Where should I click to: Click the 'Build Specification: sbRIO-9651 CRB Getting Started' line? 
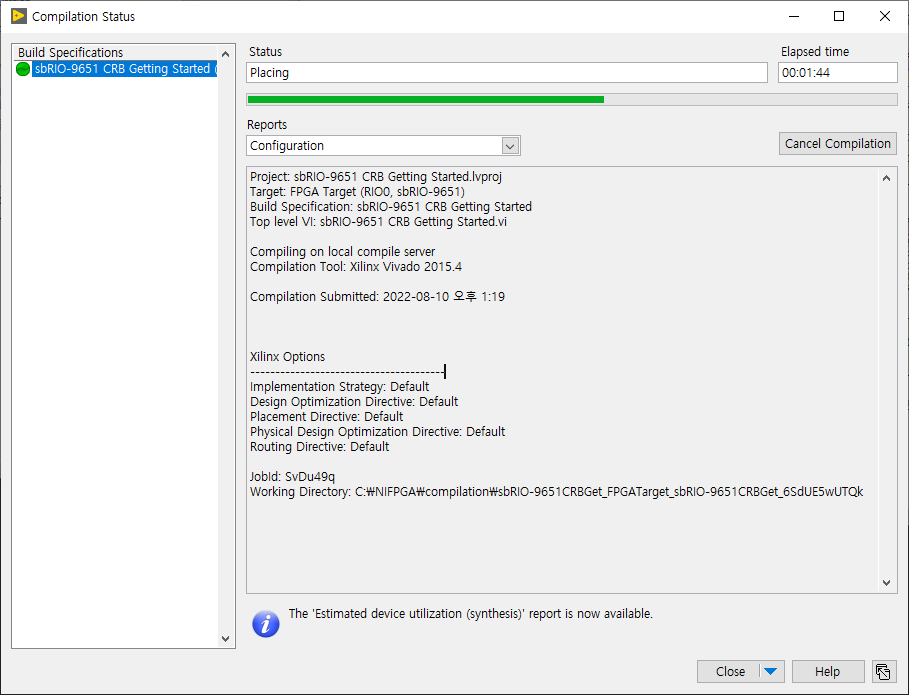391,207
